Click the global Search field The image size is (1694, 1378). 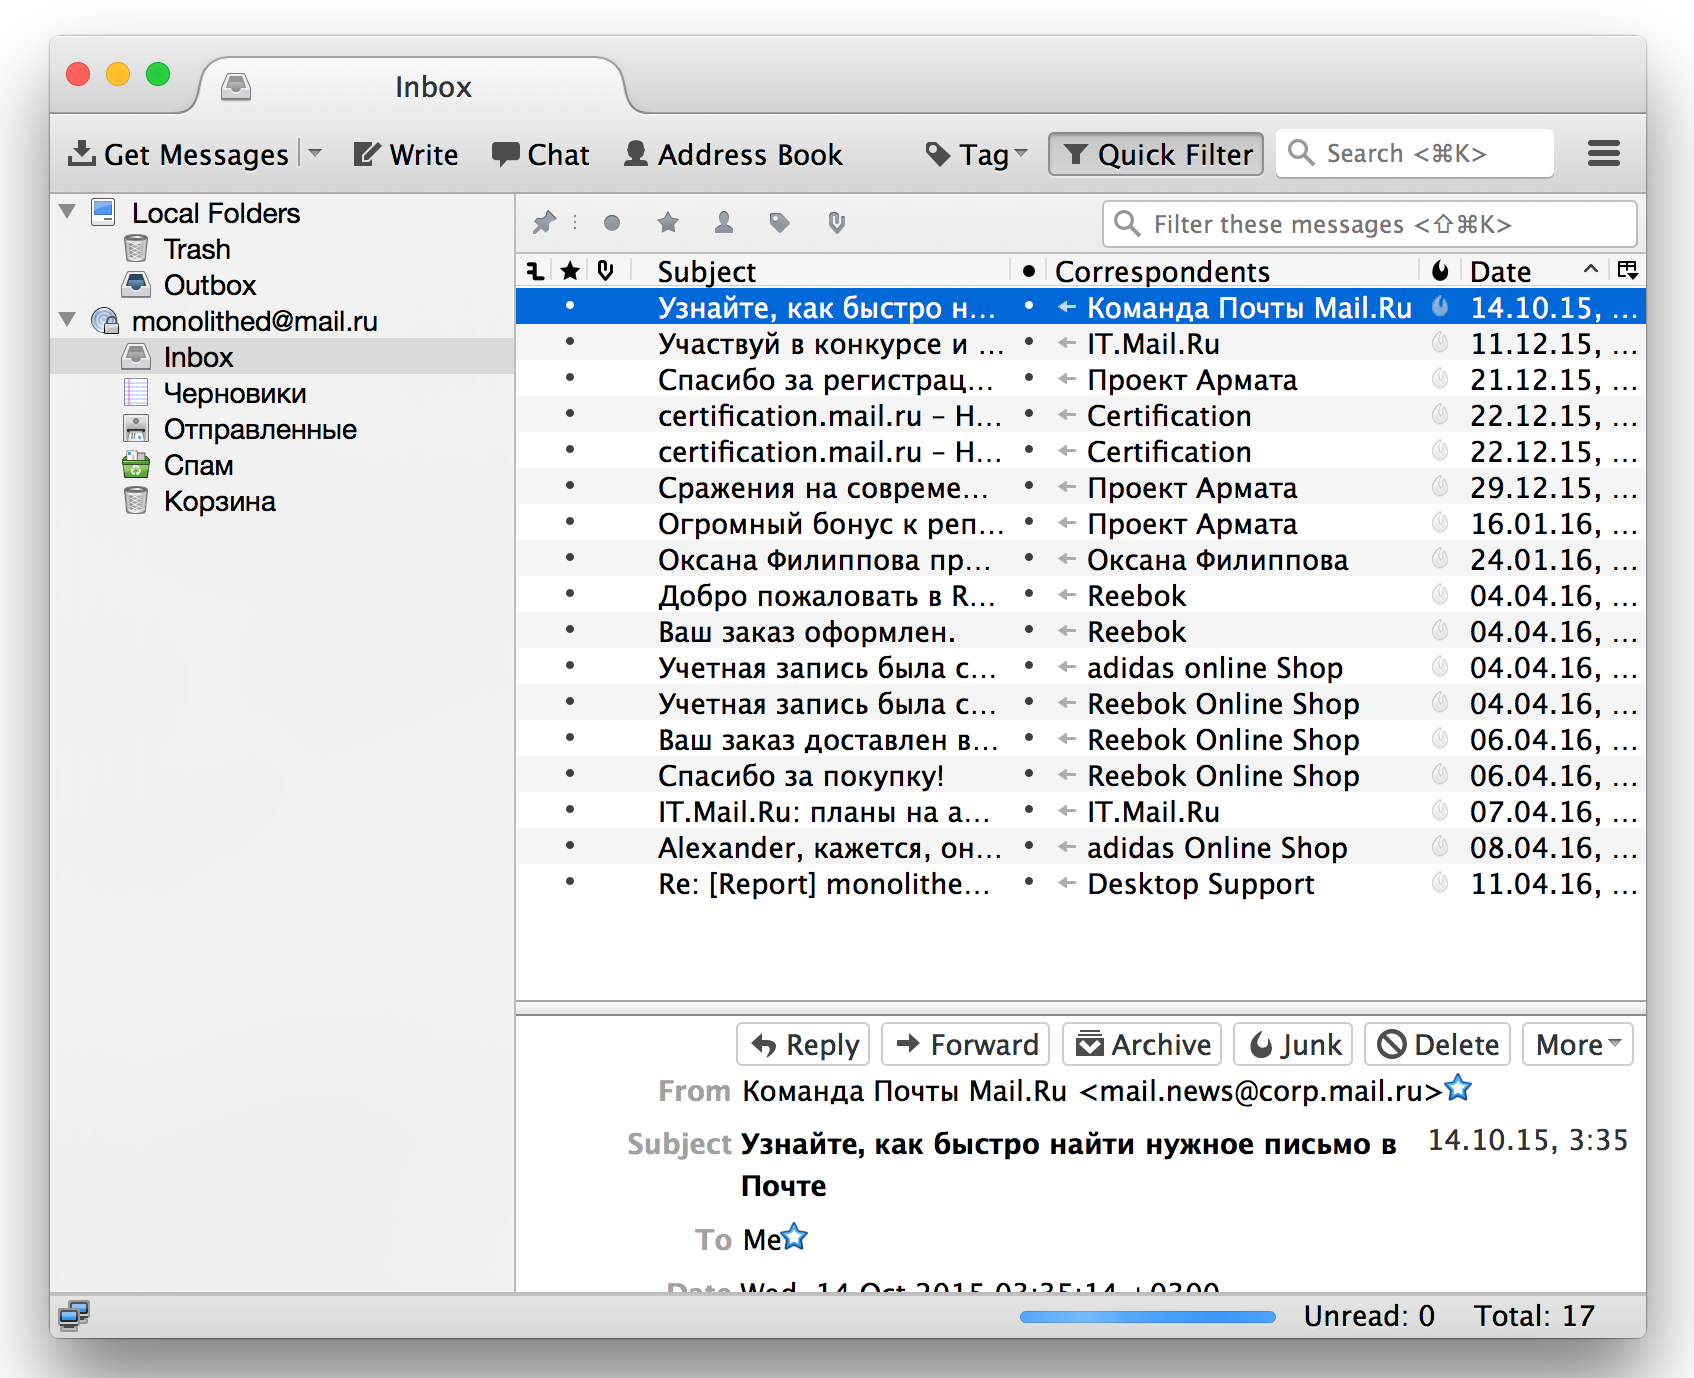pyautogui.click(x=1415, y=153)
